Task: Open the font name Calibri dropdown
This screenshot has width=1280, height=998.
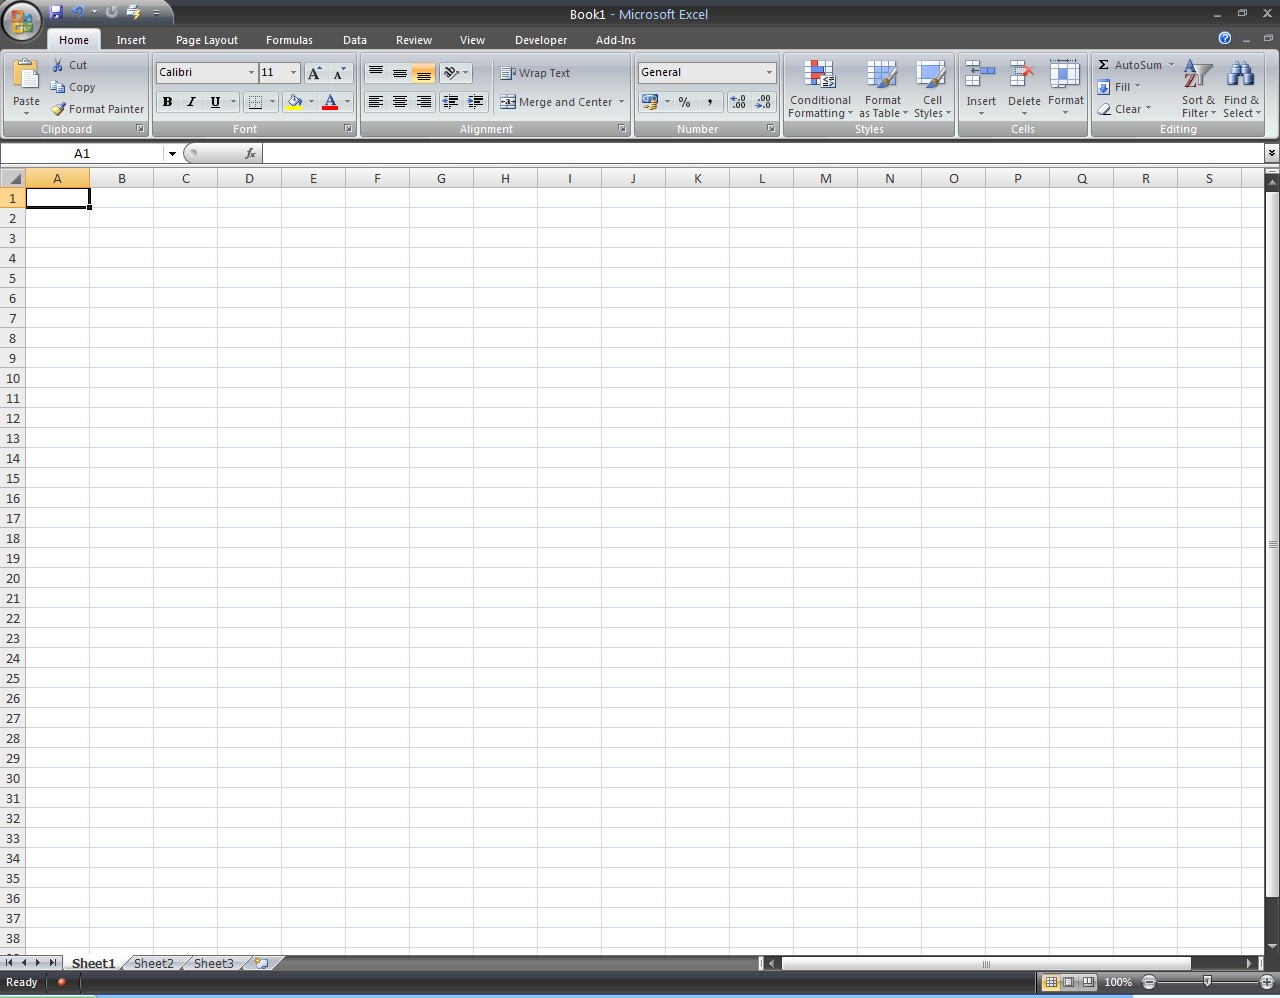Action: [x=251, y=72]
